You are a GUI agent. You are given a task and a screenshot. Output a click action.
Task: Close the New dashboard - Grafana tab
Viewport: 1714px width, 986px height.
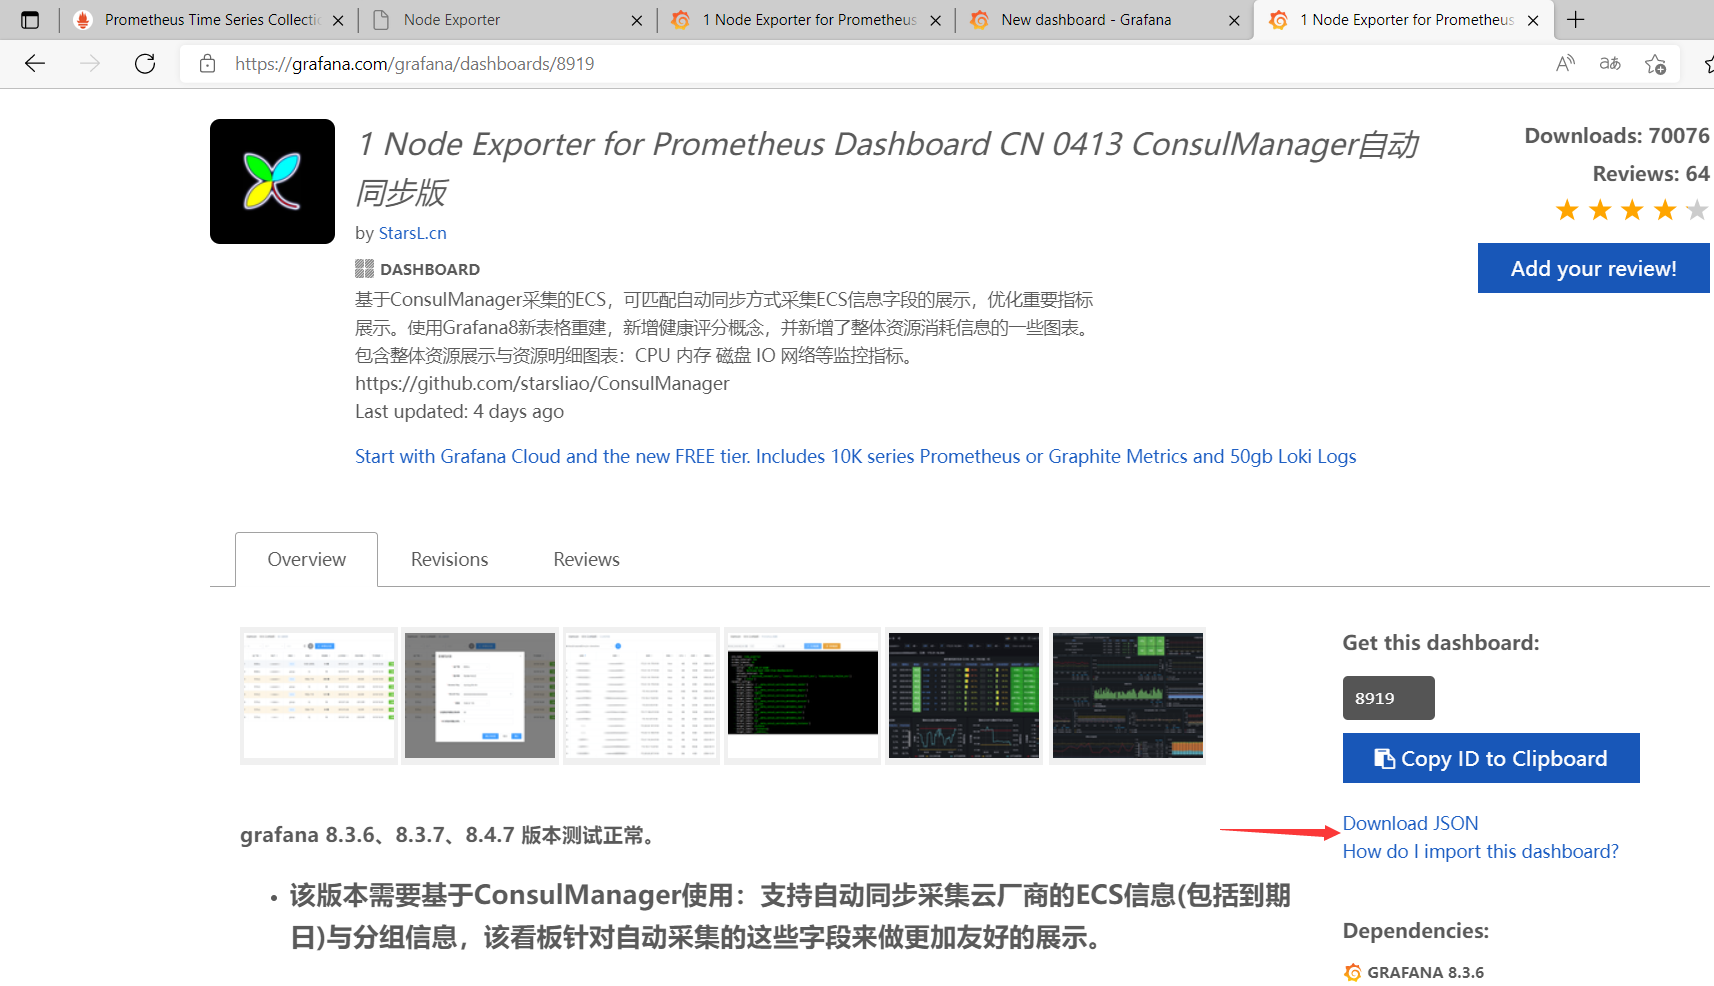click(x=1234, y=20)
